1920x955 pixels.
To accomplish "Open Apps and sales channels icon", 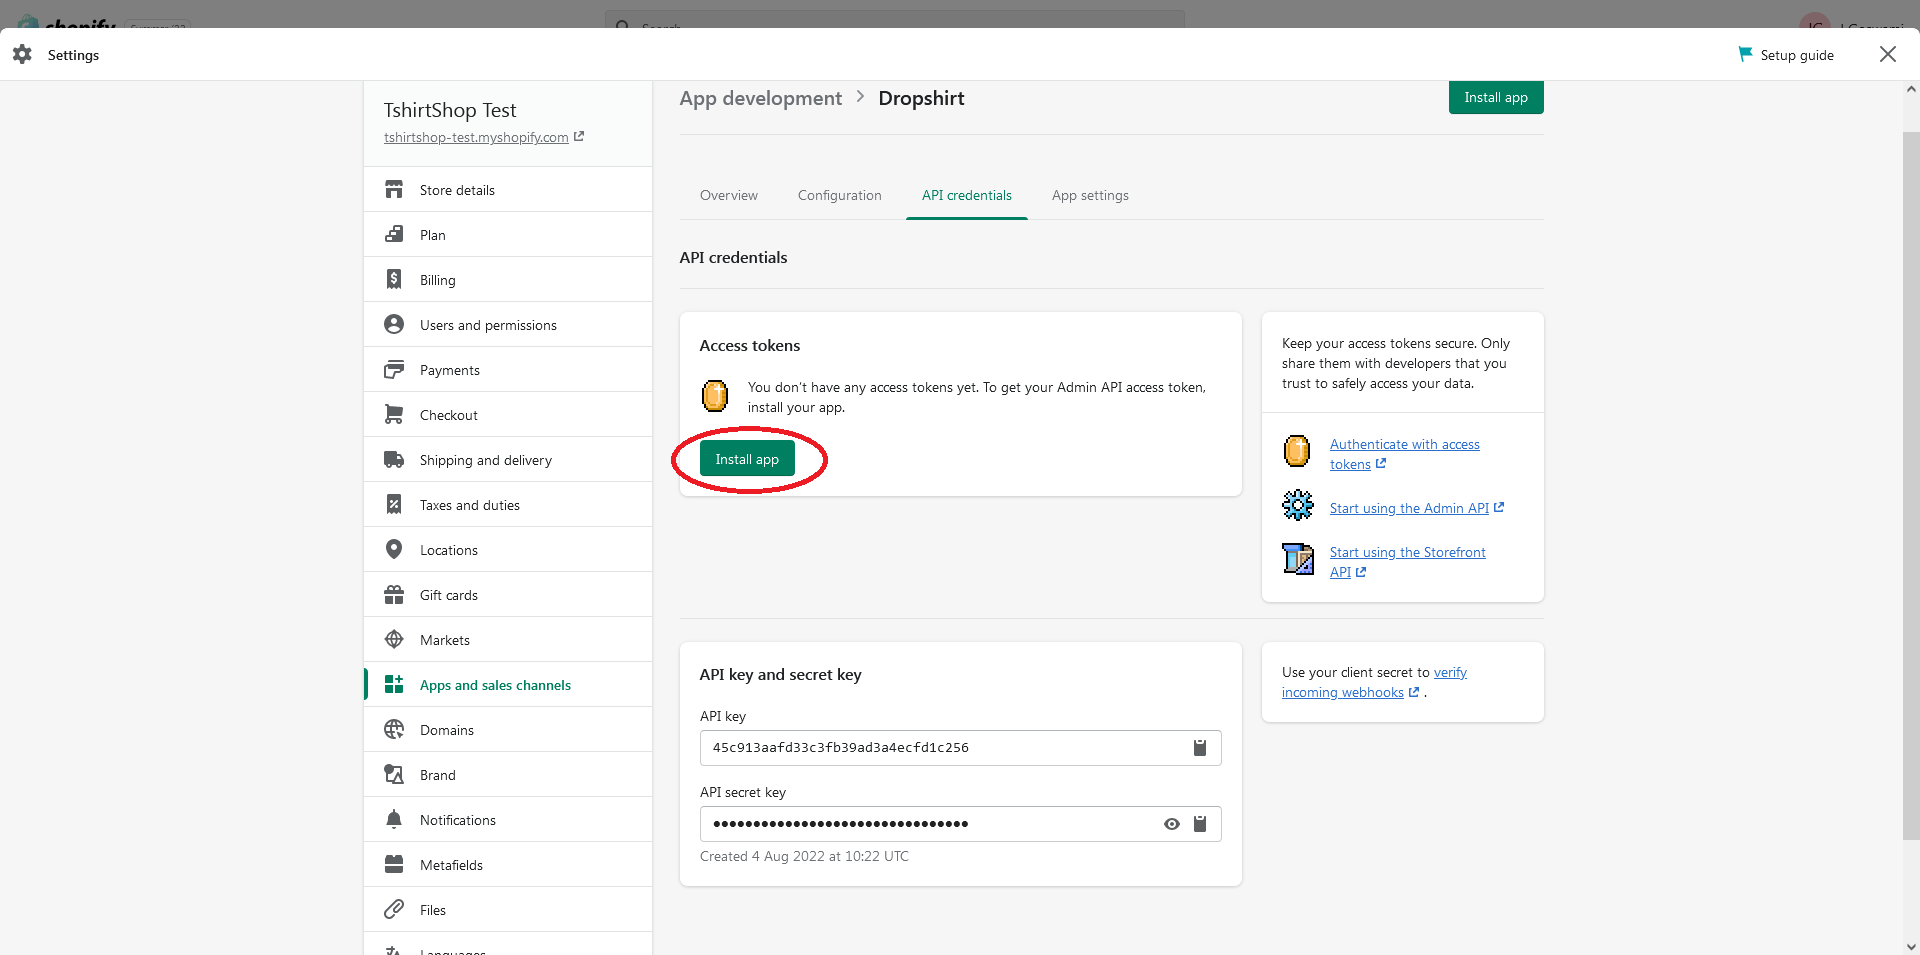I will [x=394, y=685].
